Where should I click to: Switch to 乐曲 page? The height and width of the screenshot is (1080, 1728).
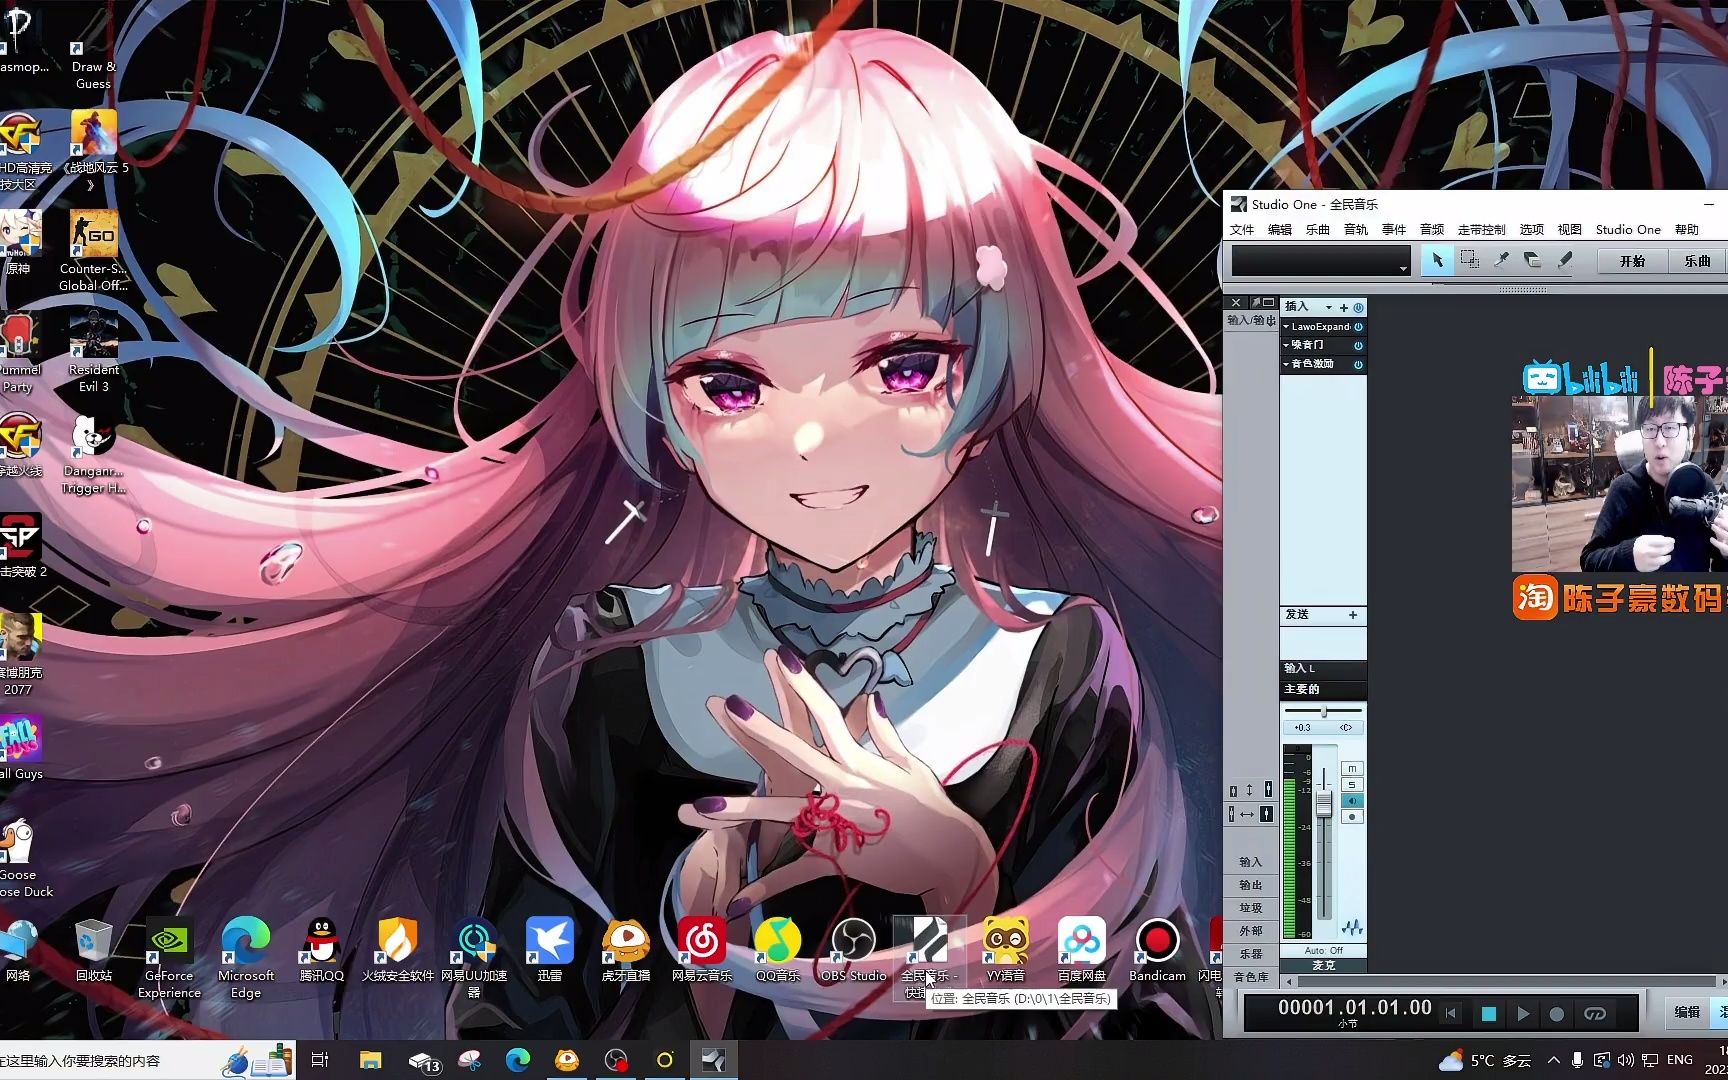tap(1697, 261)
